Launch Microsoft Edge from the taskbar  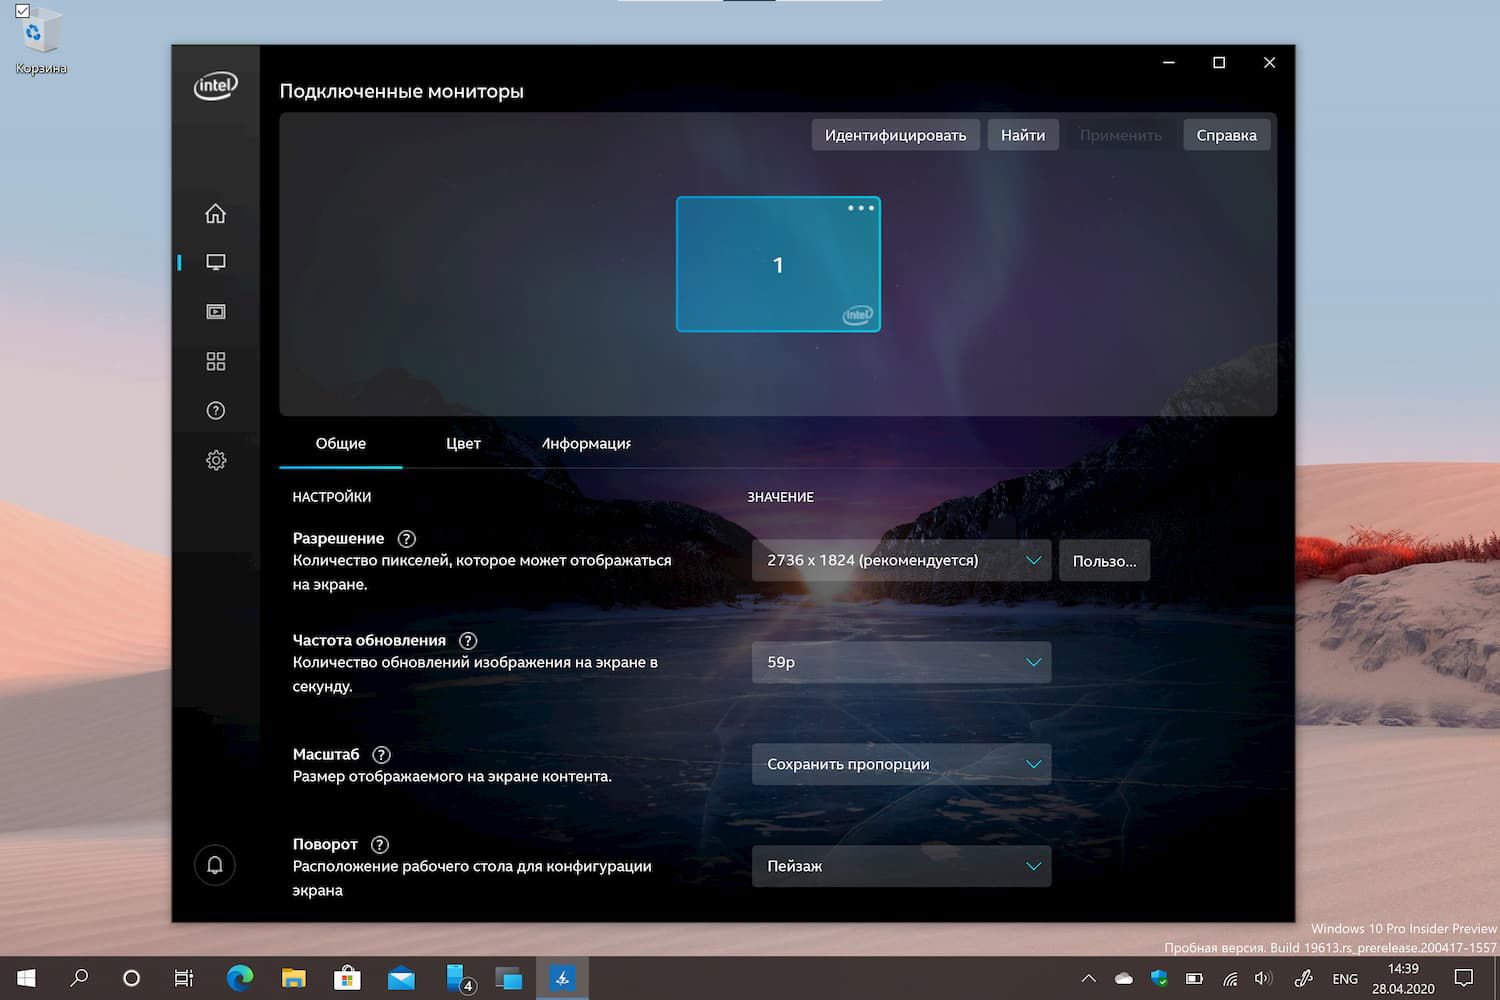click(238, 978)
